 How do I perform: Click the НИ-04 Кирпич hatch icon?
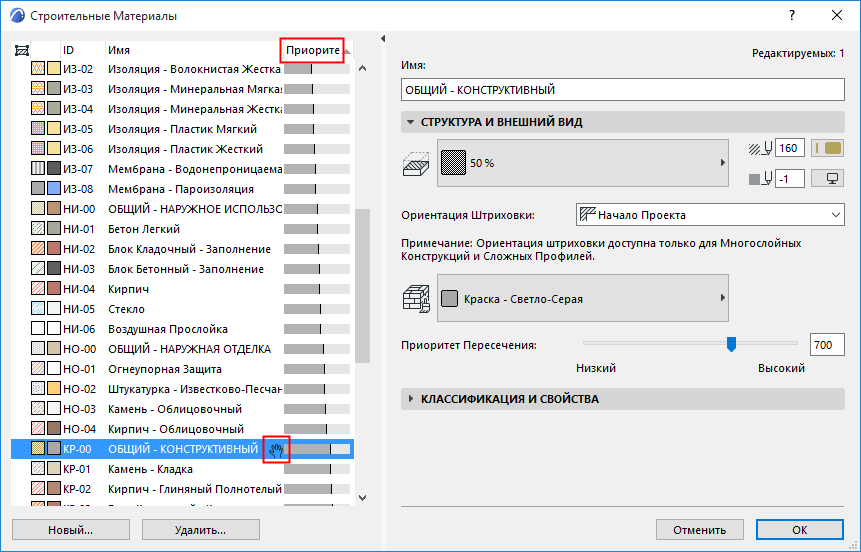(38, 288)
